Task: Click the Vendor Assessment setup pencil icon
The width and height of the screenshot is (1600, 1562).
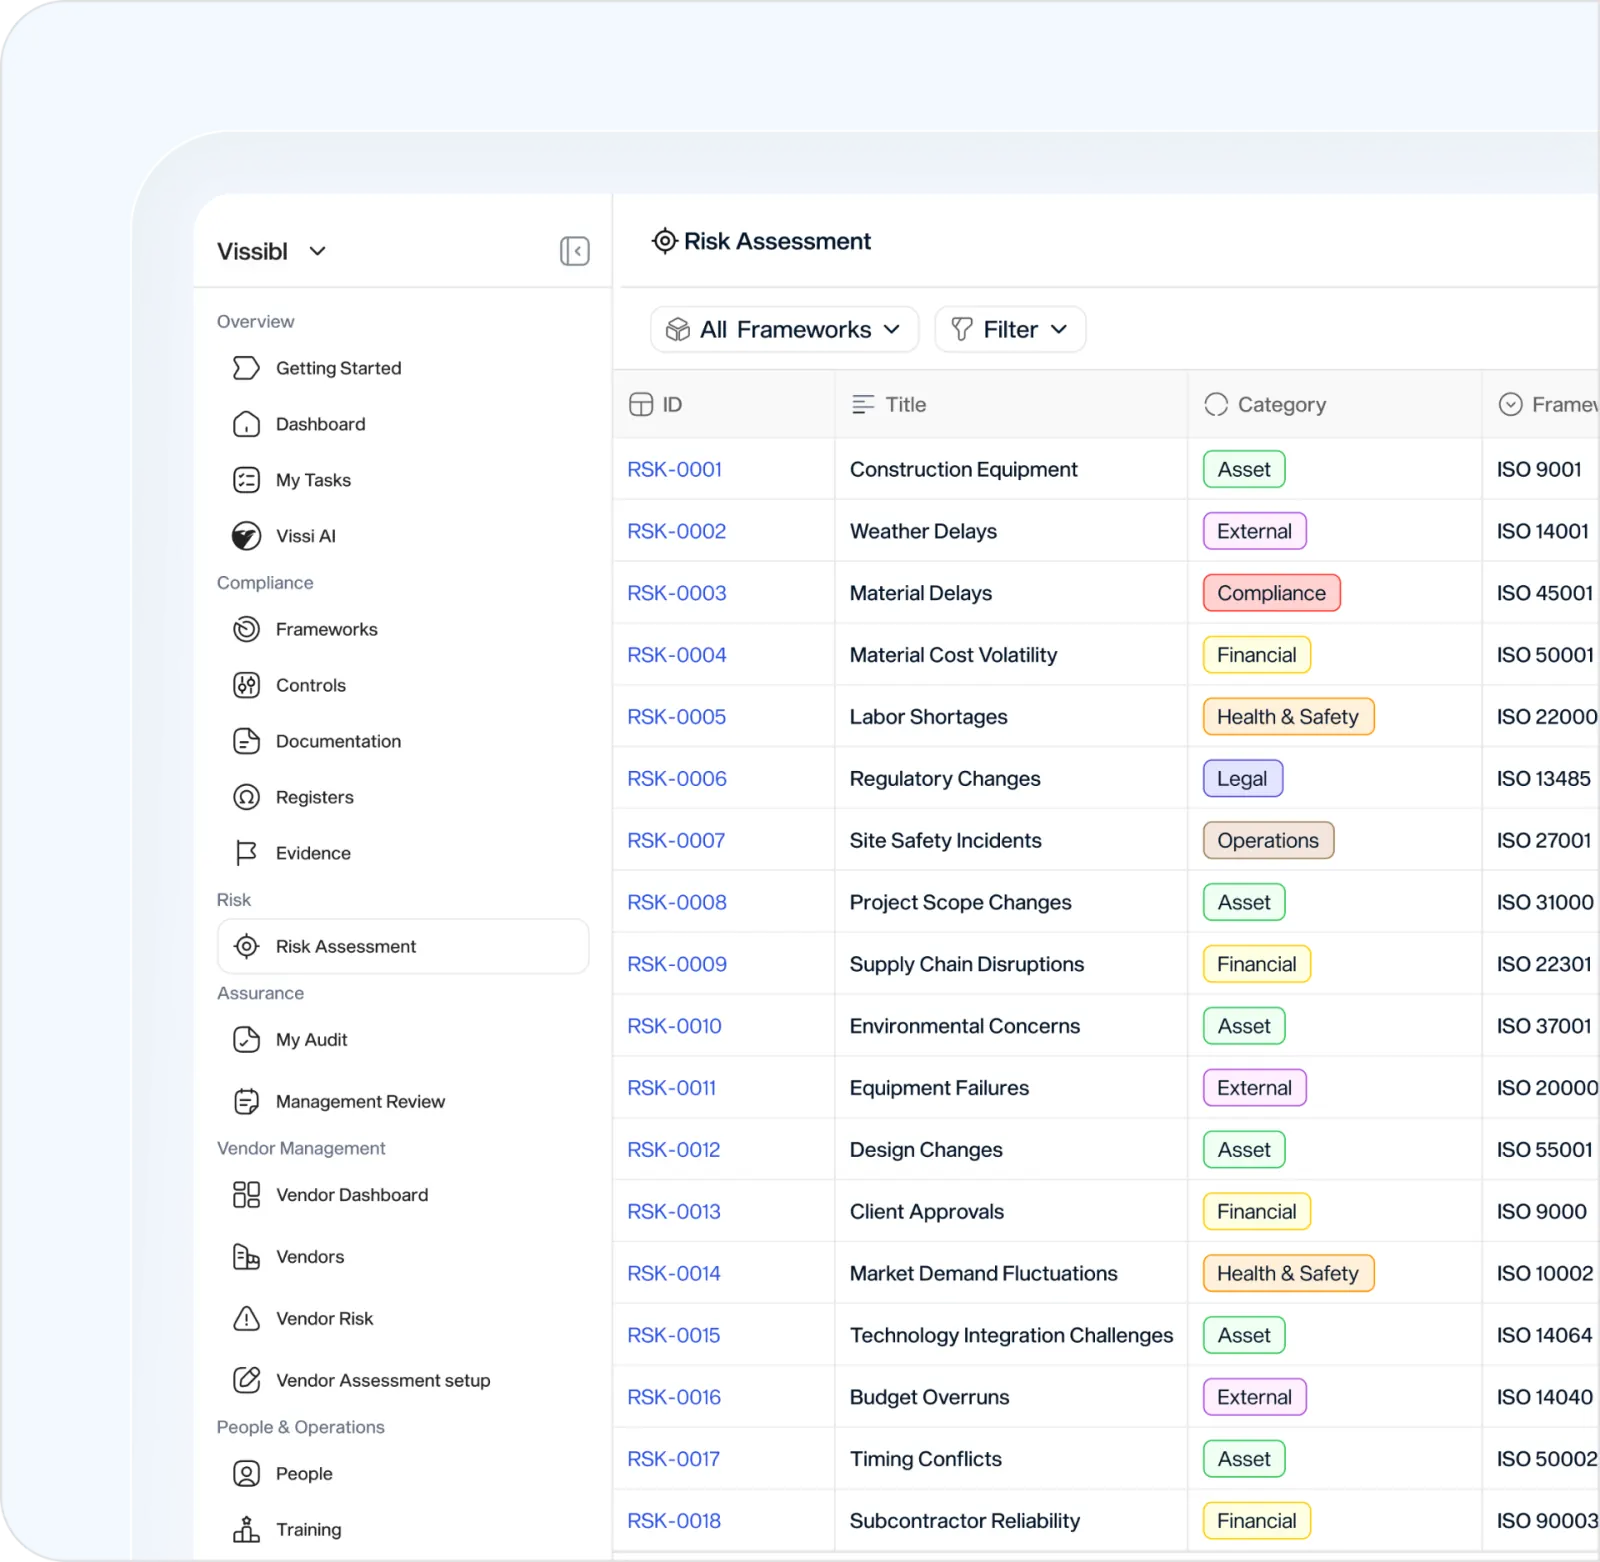Action: [x=246, y=1380]
